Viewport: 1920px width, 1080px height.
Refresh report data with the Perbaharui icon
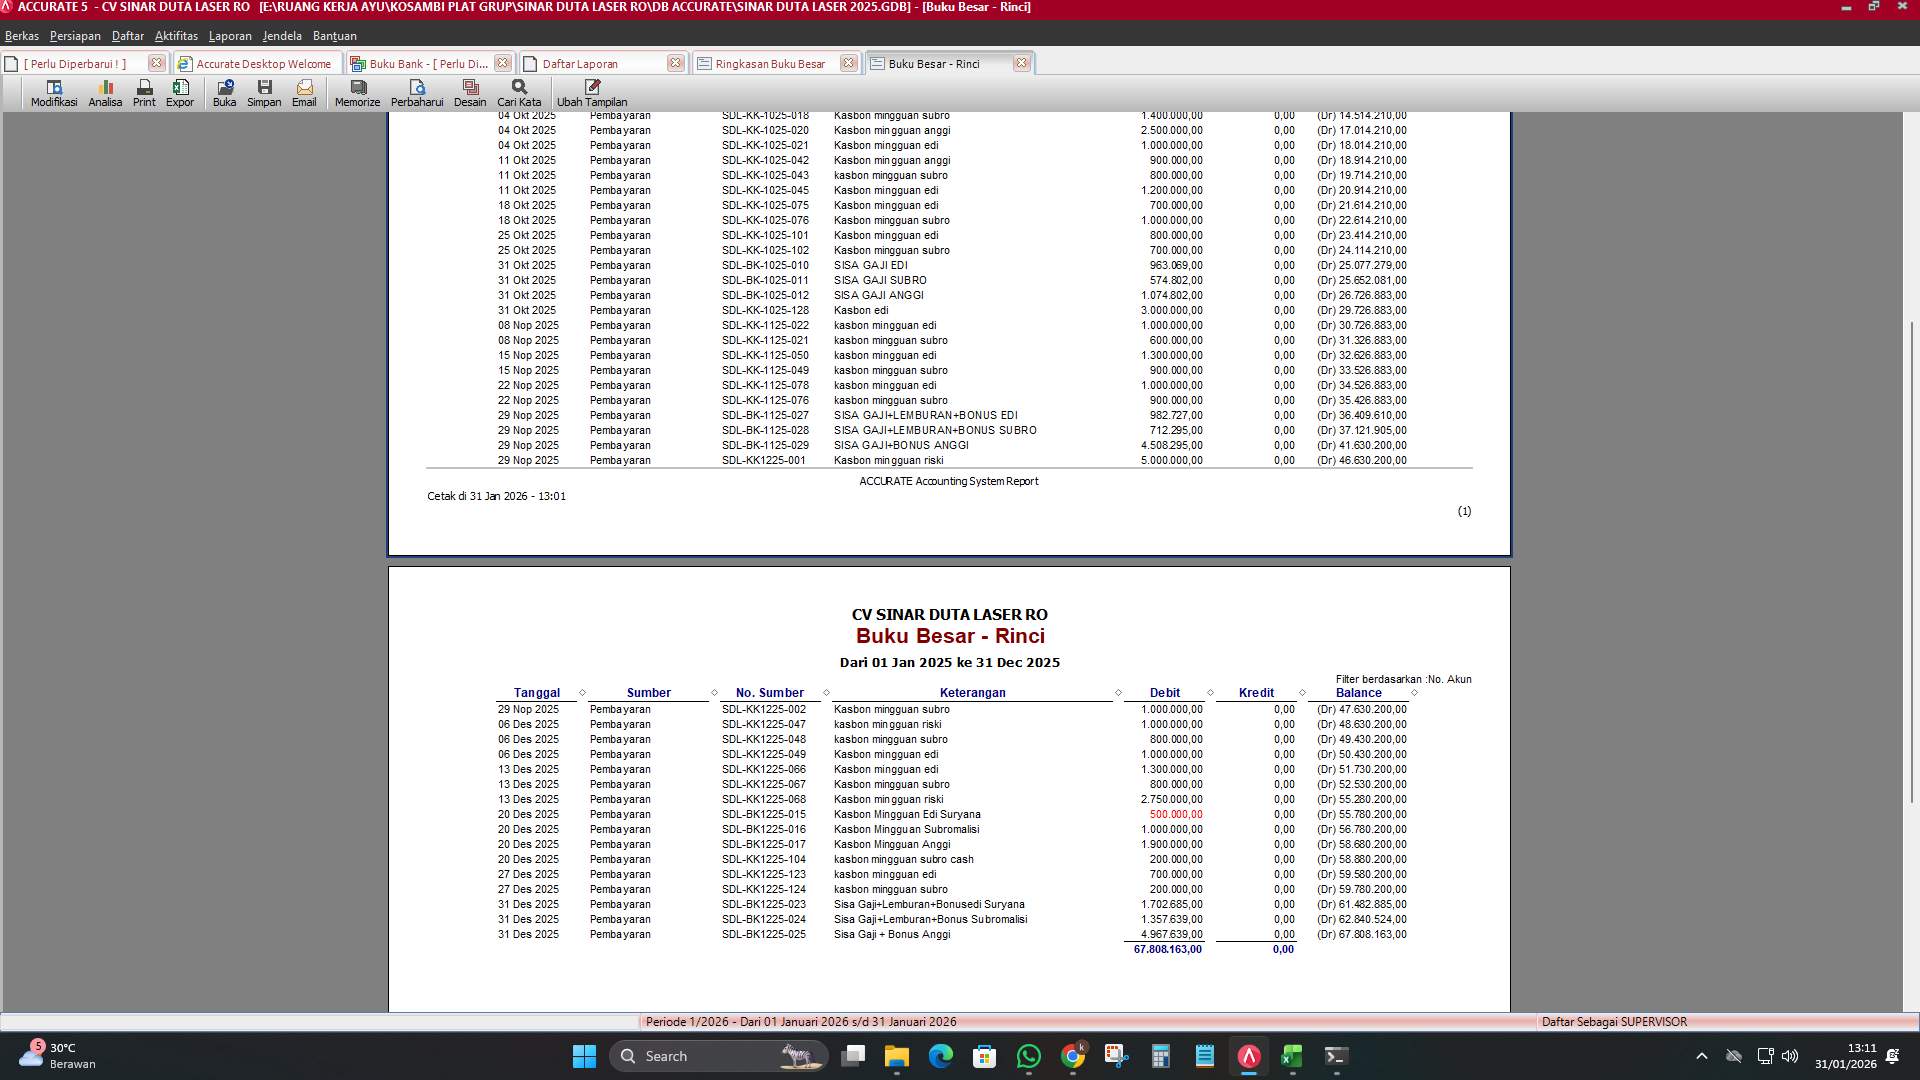(418, 92)
